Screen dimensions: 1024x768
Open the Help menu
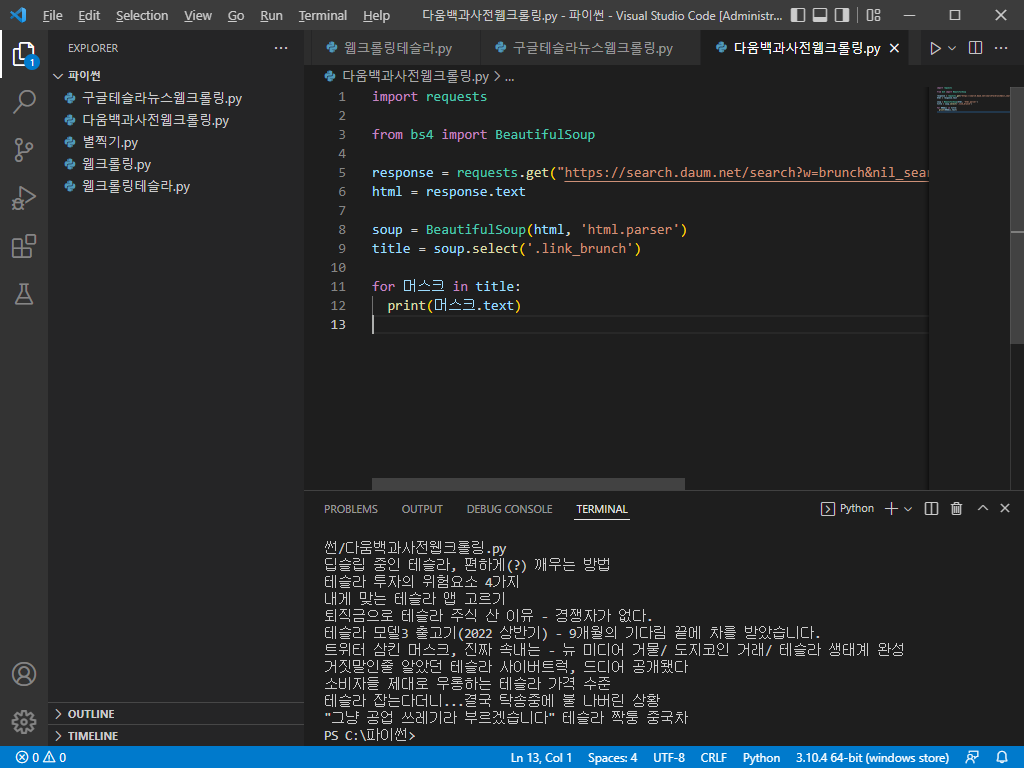point(376,16)
